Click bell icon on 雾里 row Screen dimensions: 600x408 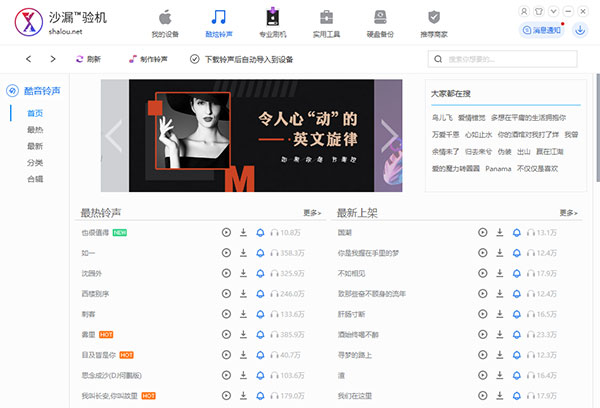(x=260, y=335)
